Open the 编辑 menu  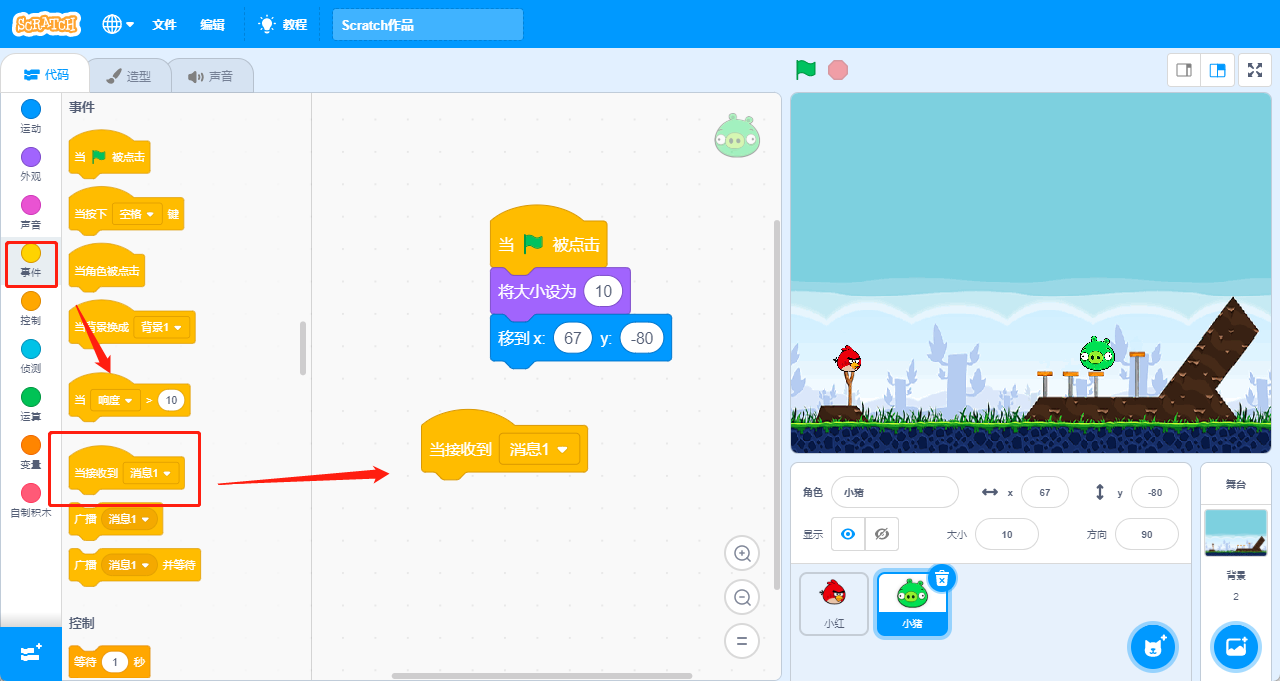(212, 24)
